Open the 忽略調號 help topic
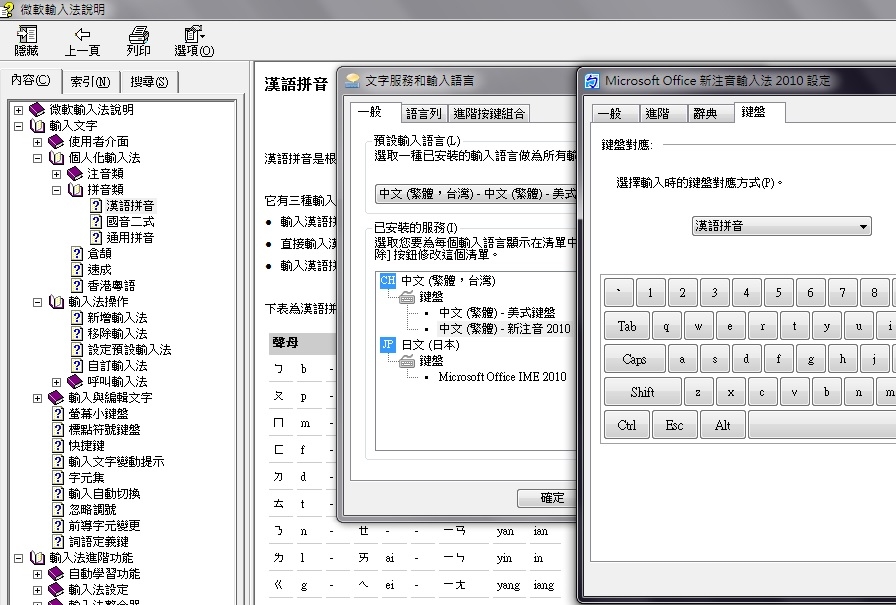 tap(92, 510)
